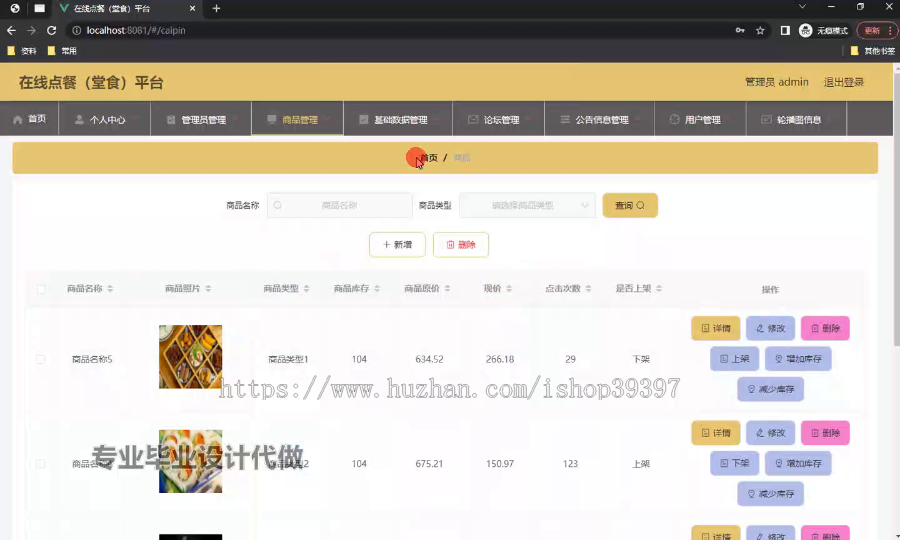Sort by 点击次数 column arrows

(x=588, y=289)
